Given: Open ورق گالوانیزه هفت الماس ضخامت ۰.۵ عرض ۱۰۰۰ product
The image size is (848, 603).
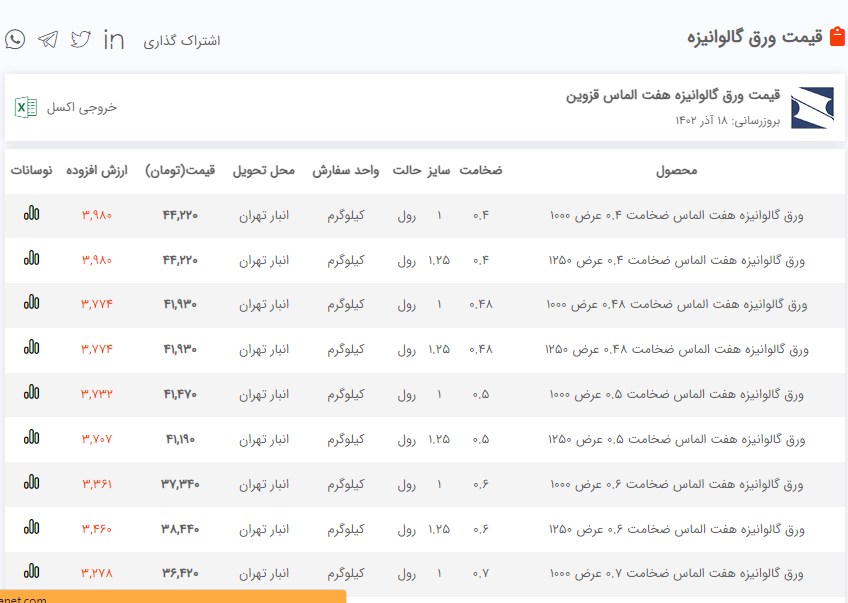Looking at the screenshot, I should point(676,394).
